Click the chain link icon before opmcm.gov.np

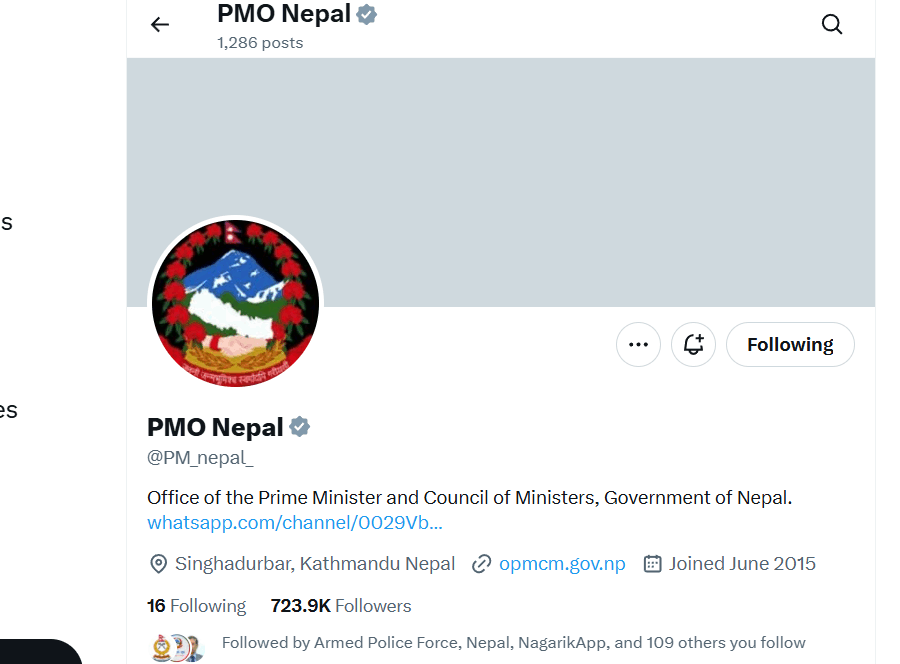481,564
